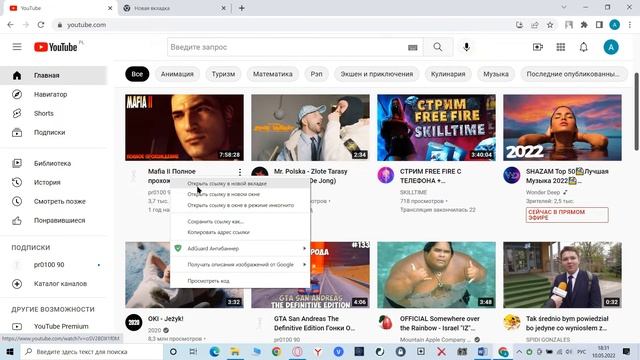
Task: Open Подписки in the sidebar
Action: [53, 132]
